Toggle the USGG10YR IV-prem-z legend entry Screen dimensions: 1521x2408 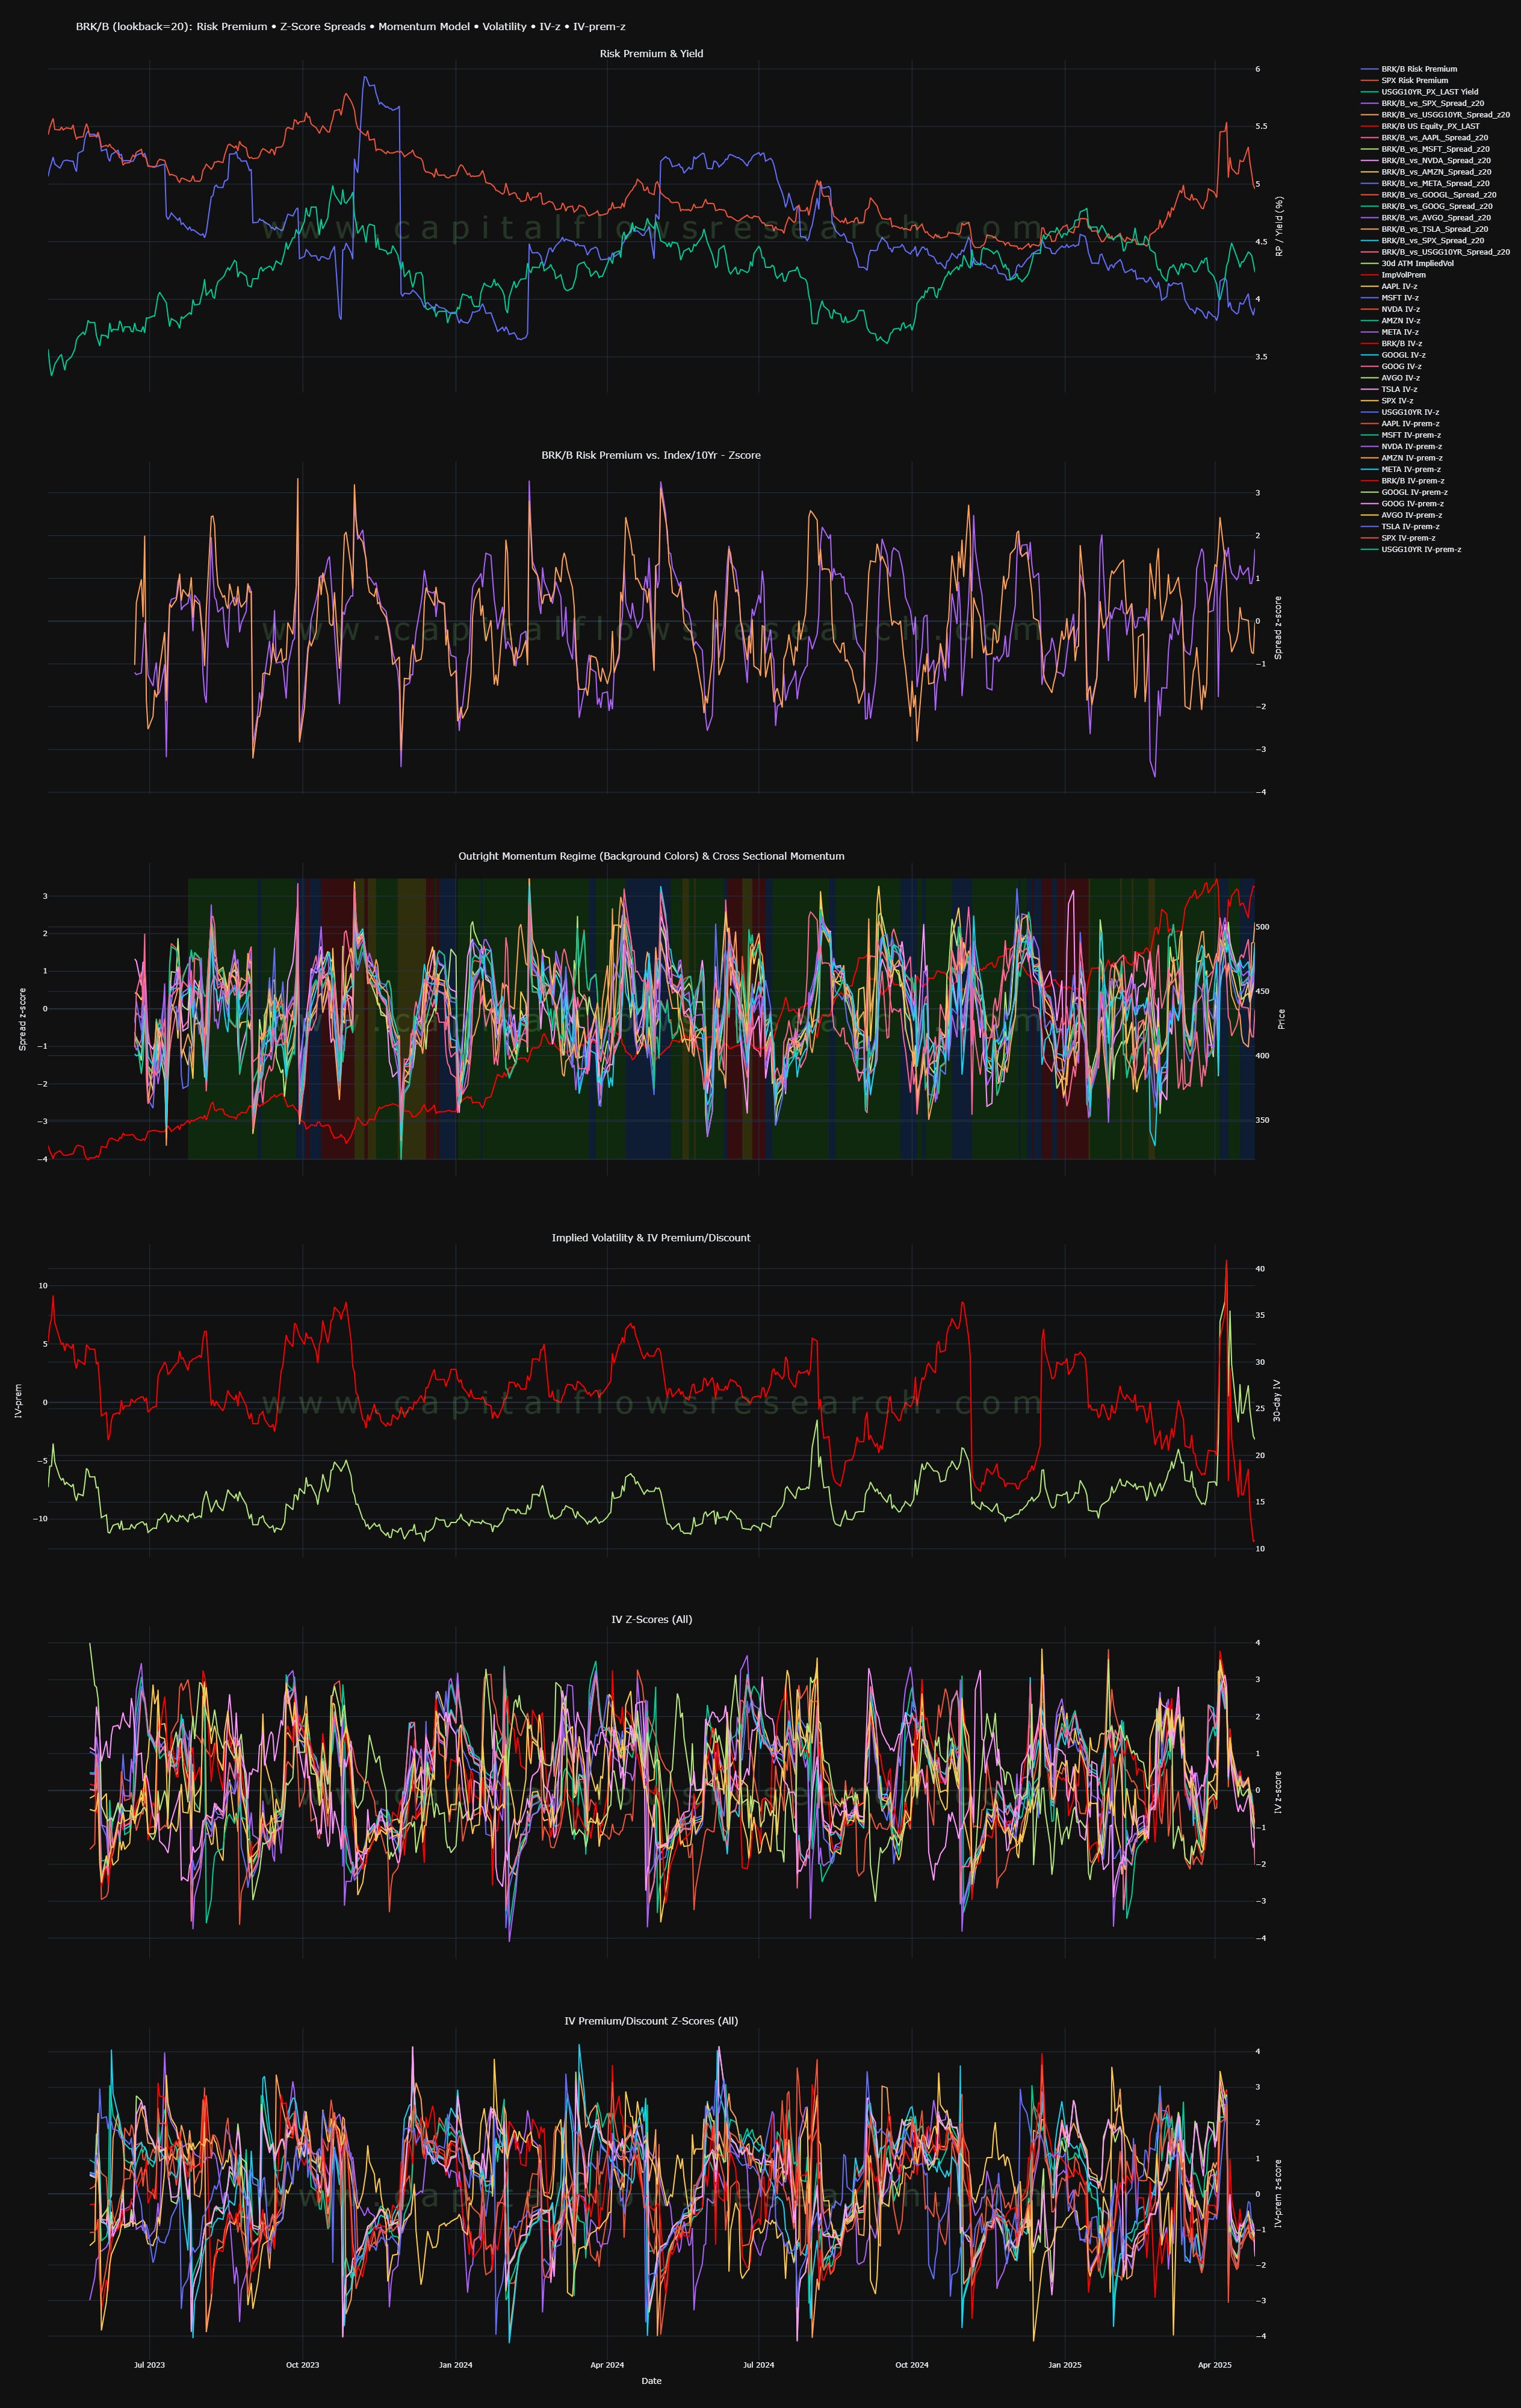click(x=1411, y=549)
